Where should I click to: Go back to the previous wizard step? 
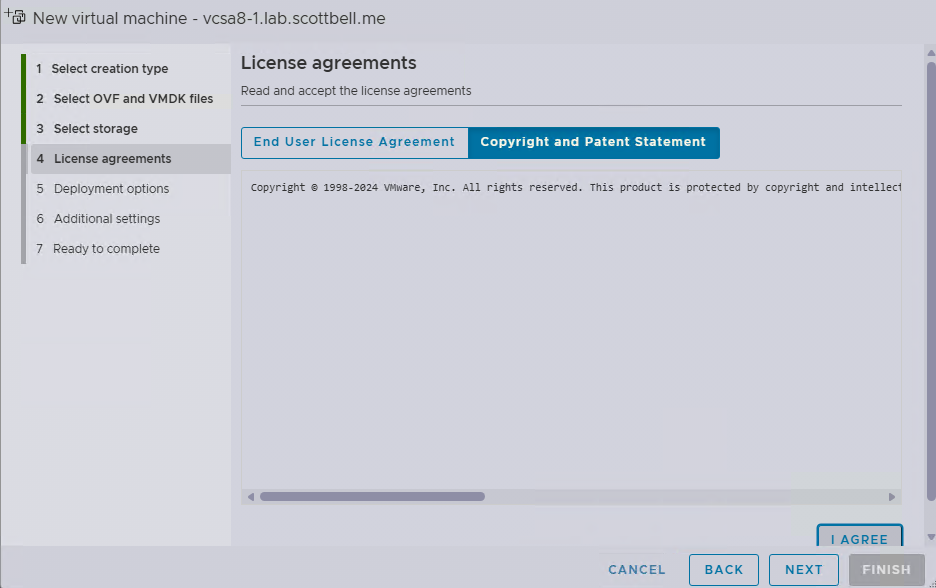coord(724,570)
